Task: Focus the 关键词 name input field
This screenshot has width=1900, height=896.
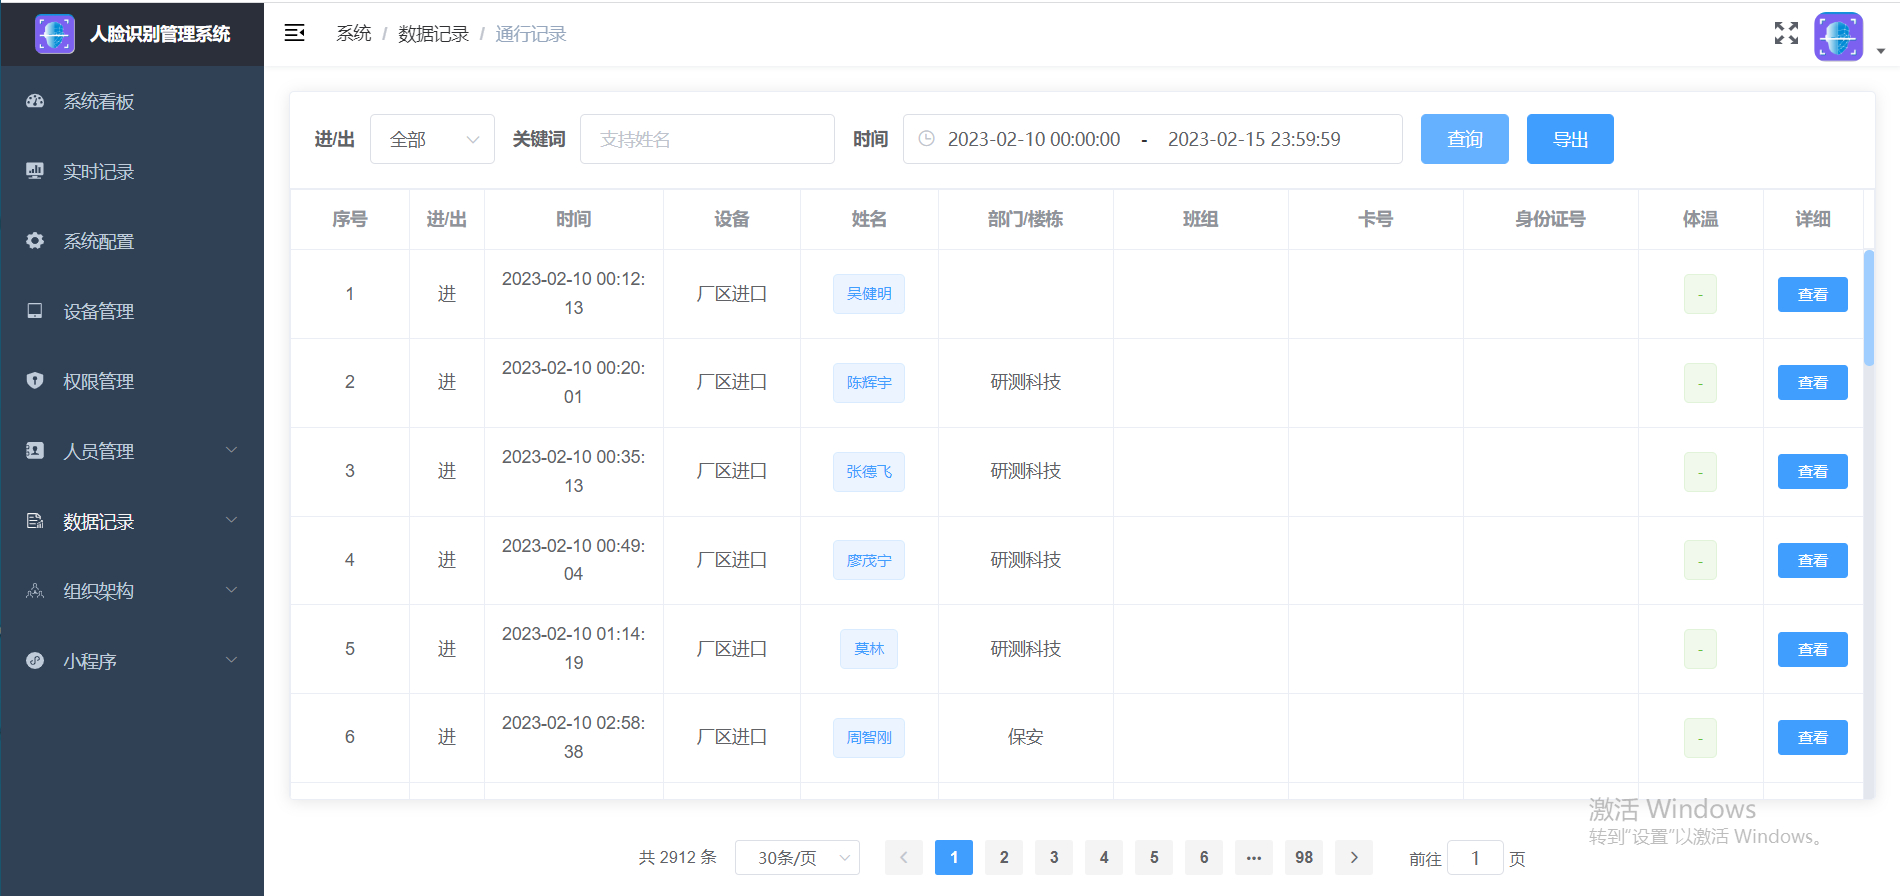Action: (x=707, y=139)
